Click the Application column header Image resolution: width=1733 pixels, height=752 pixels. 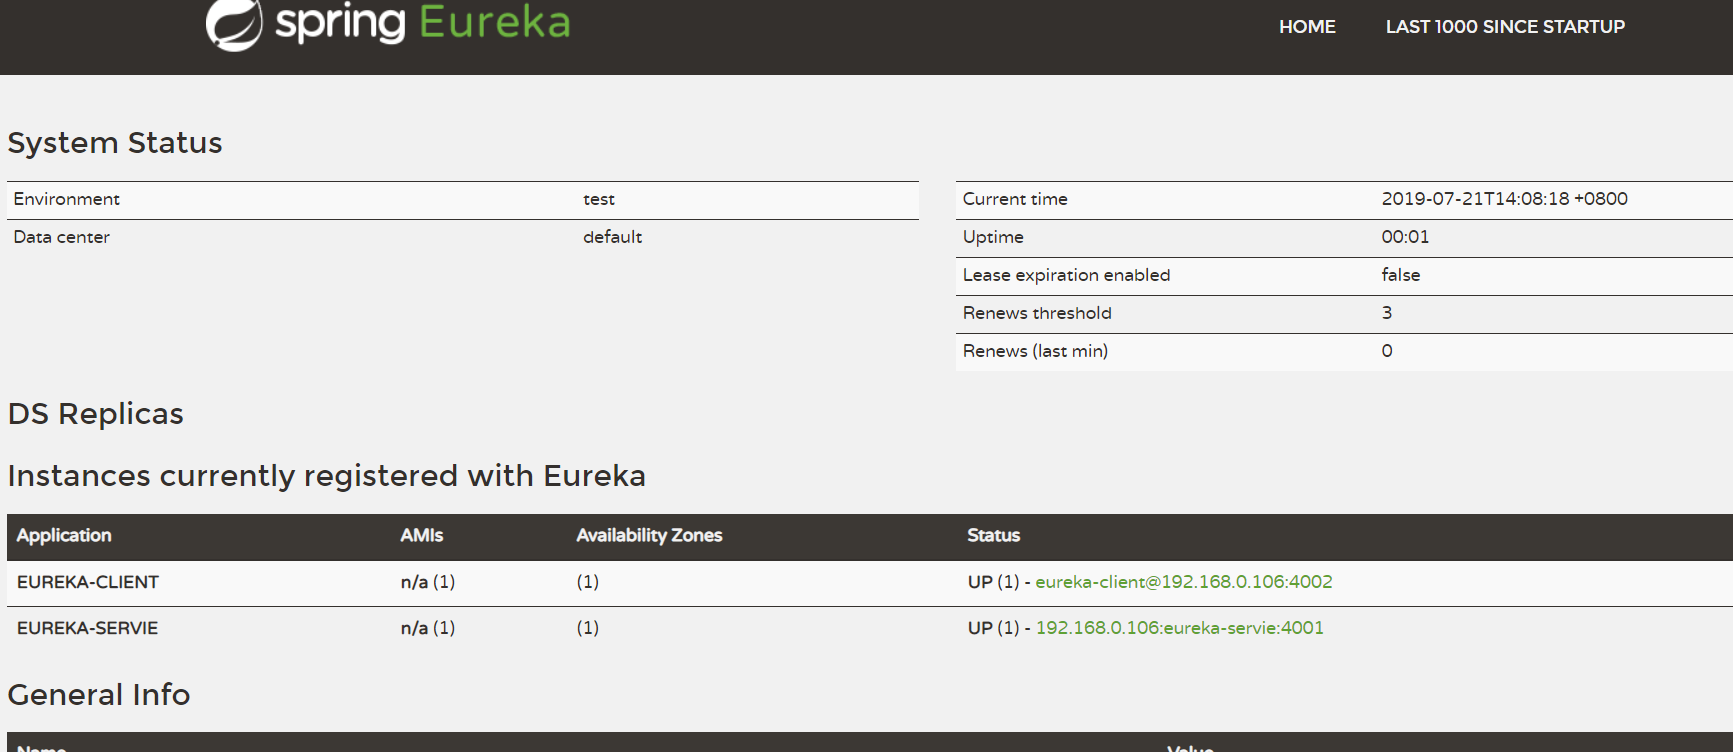tap(64, 536)
